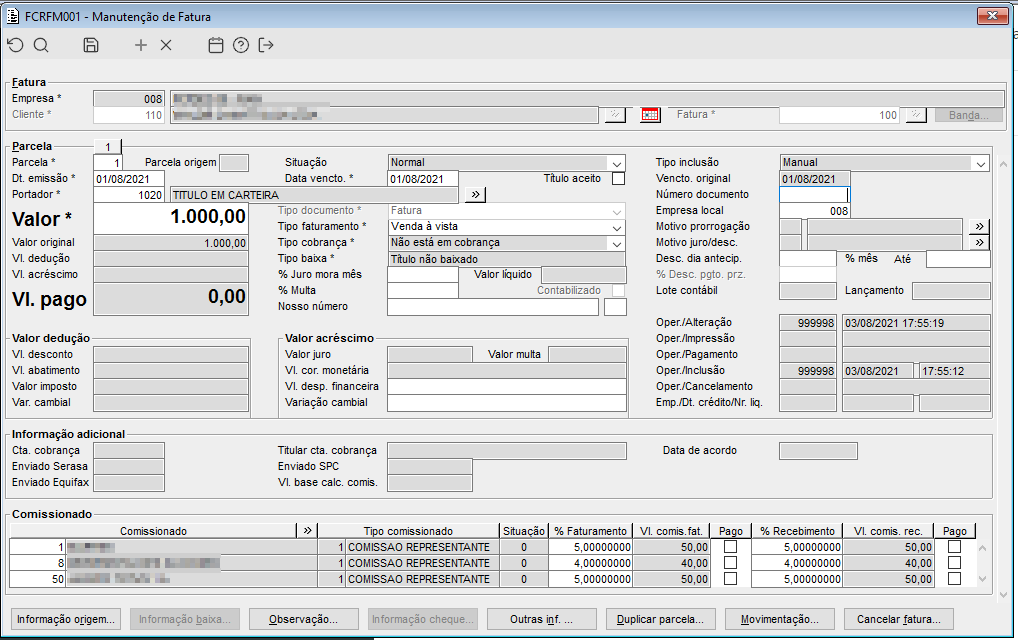Click the Cancelar fatura button

pyautogui.click(x=898, y=619)
